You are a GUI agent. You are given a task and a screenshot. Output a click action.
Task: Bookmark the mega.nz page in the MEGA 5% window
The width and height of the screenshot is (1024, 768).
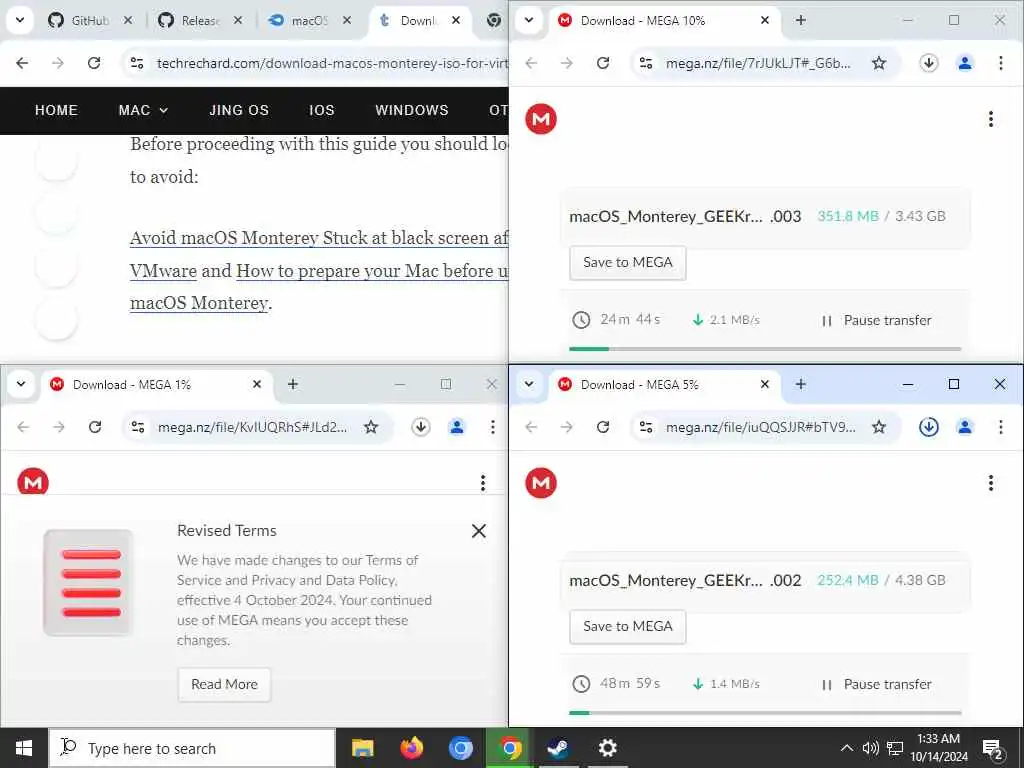(879, 426)
